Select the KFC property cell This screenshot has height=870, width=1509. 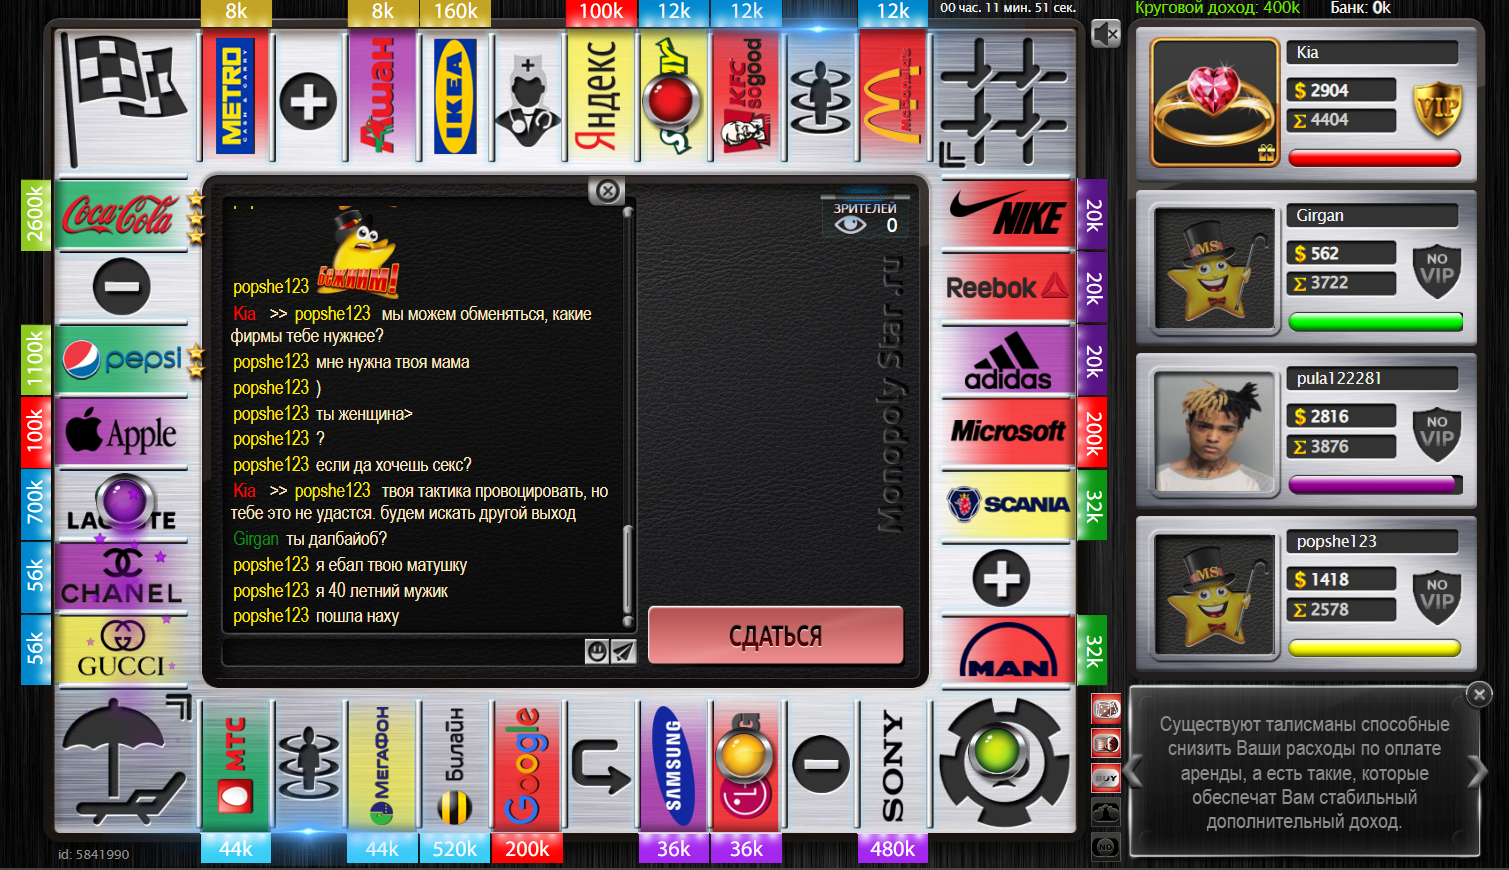746,96
